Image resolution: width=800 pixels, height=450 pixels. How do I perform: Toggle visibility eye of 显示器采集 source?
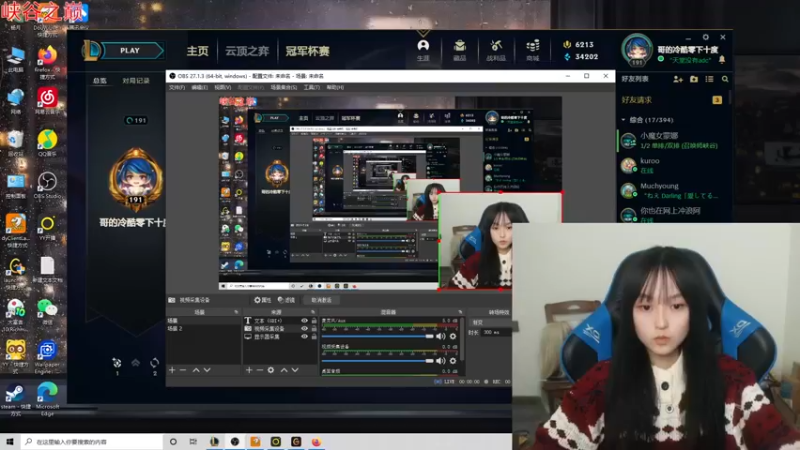click(x=305, y=337)
